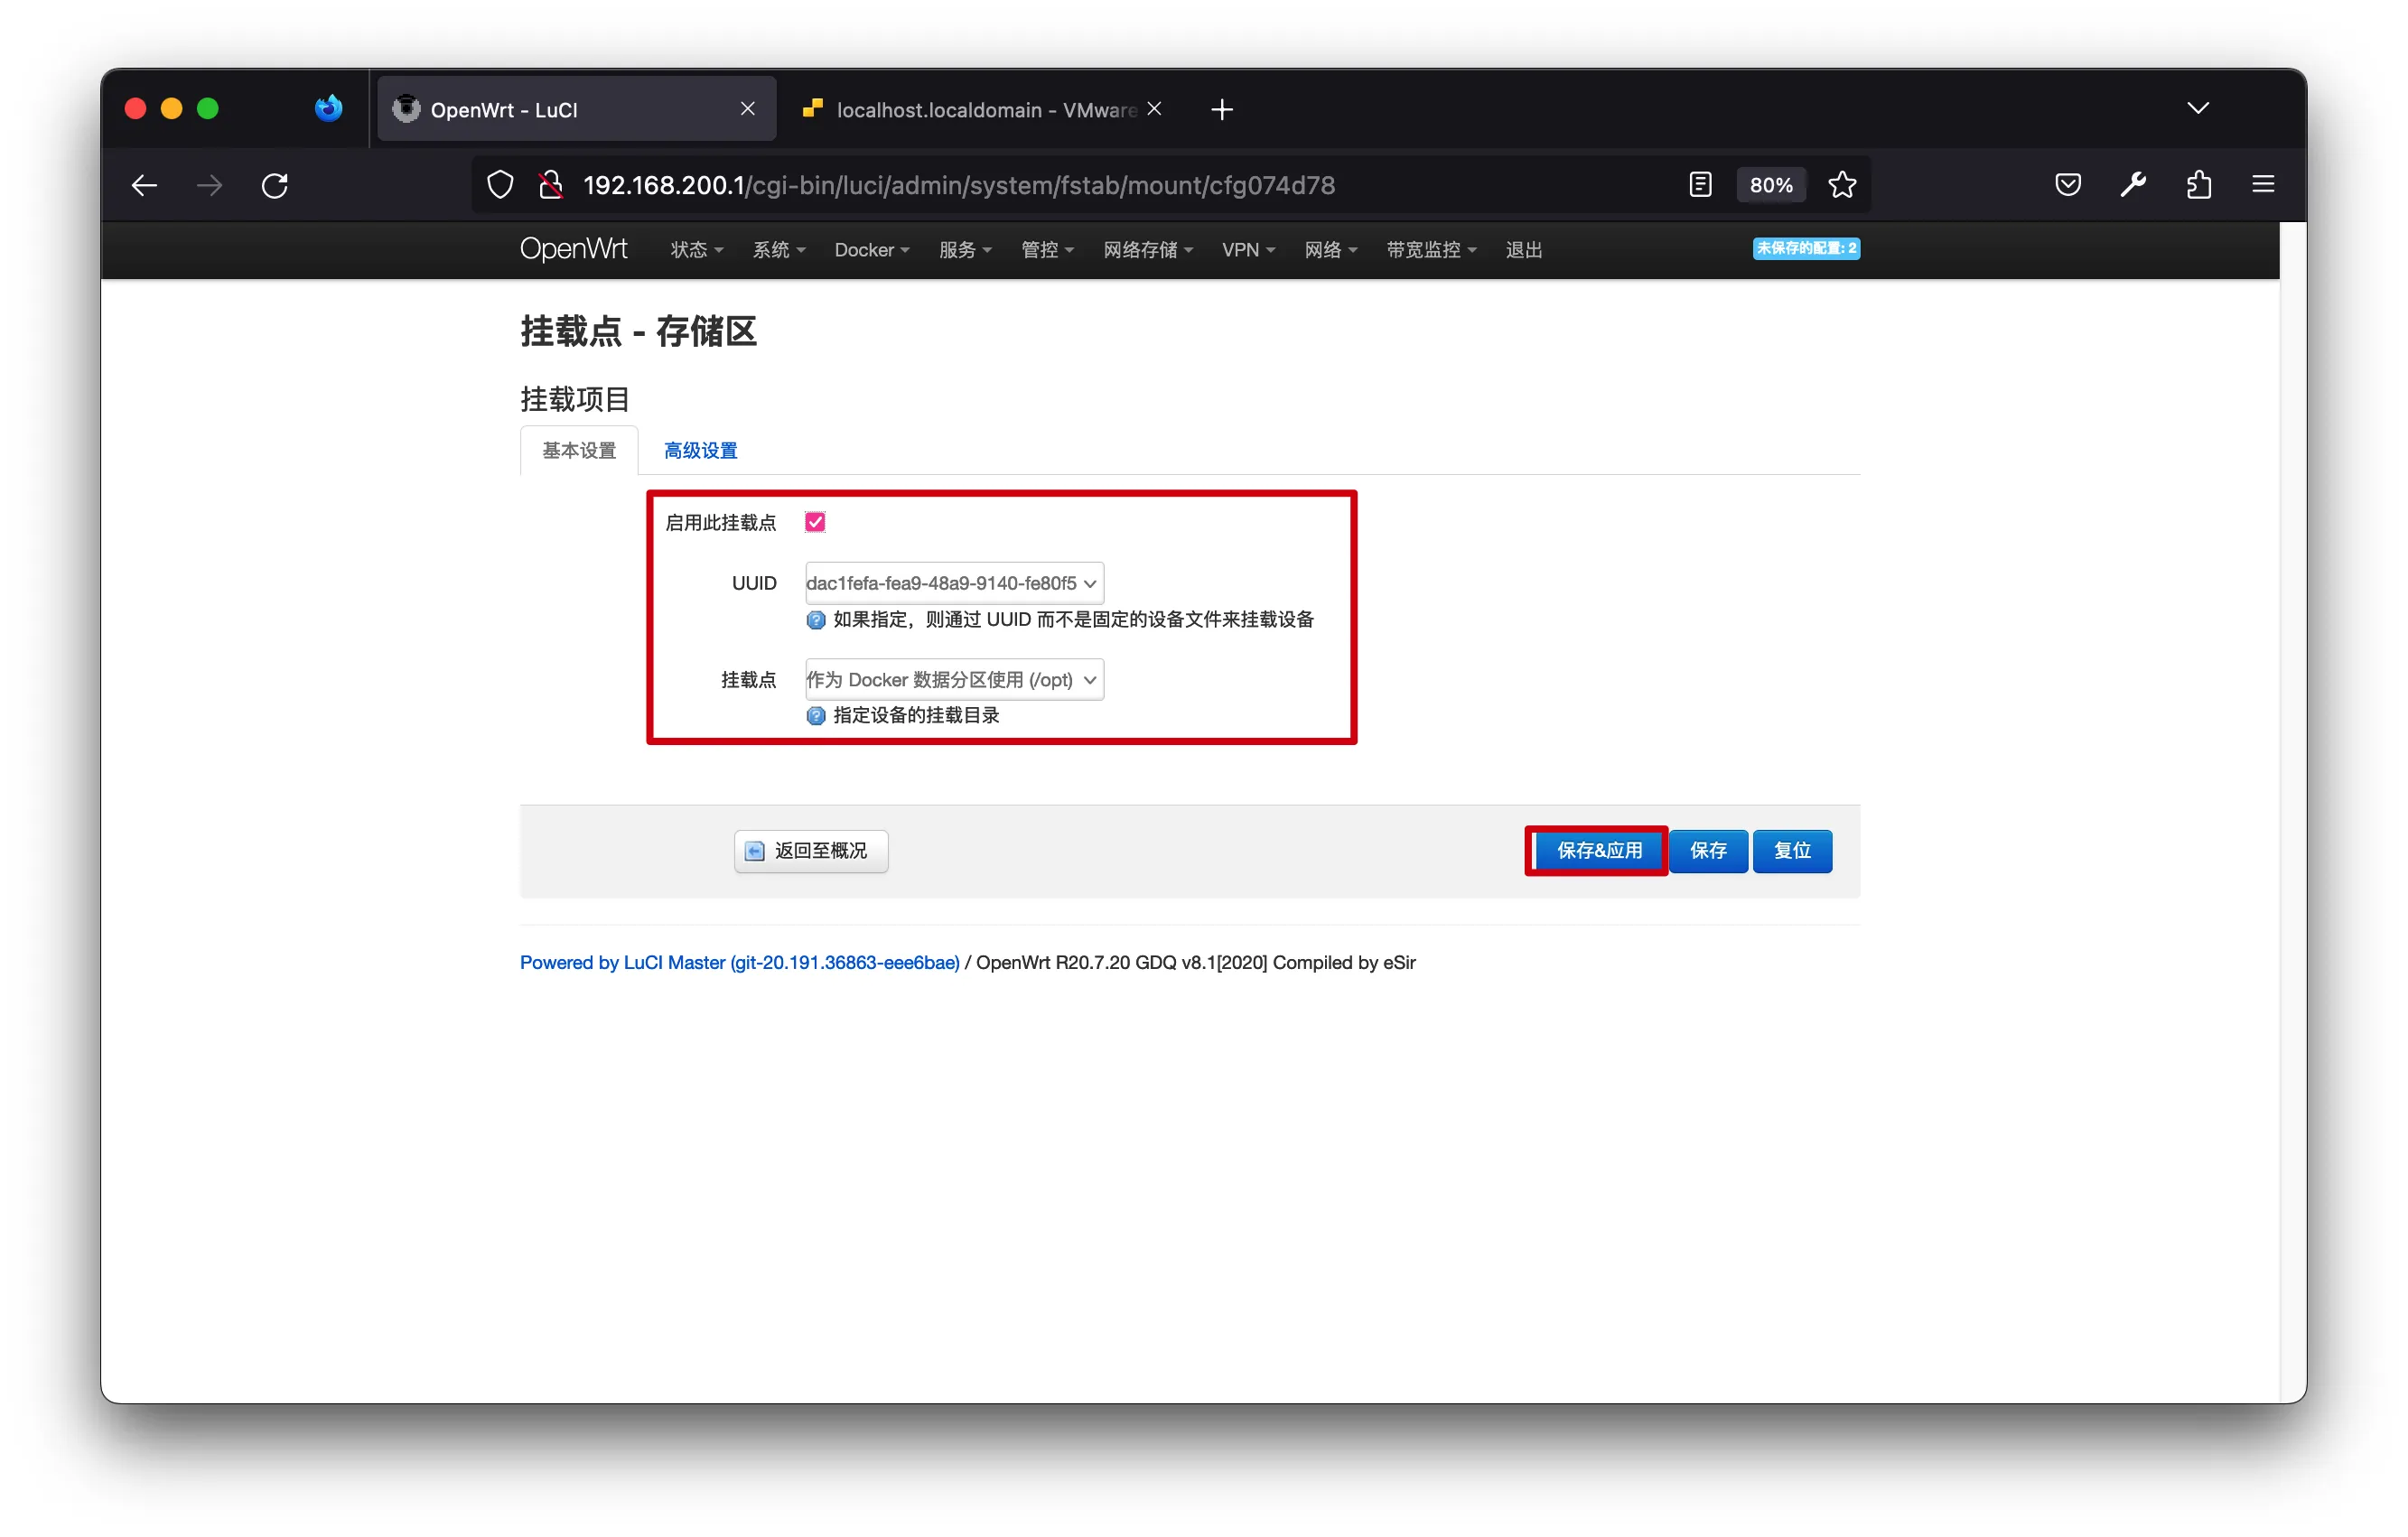
Task: Open the 挂载点 dropdown
Action: [954, 680]
